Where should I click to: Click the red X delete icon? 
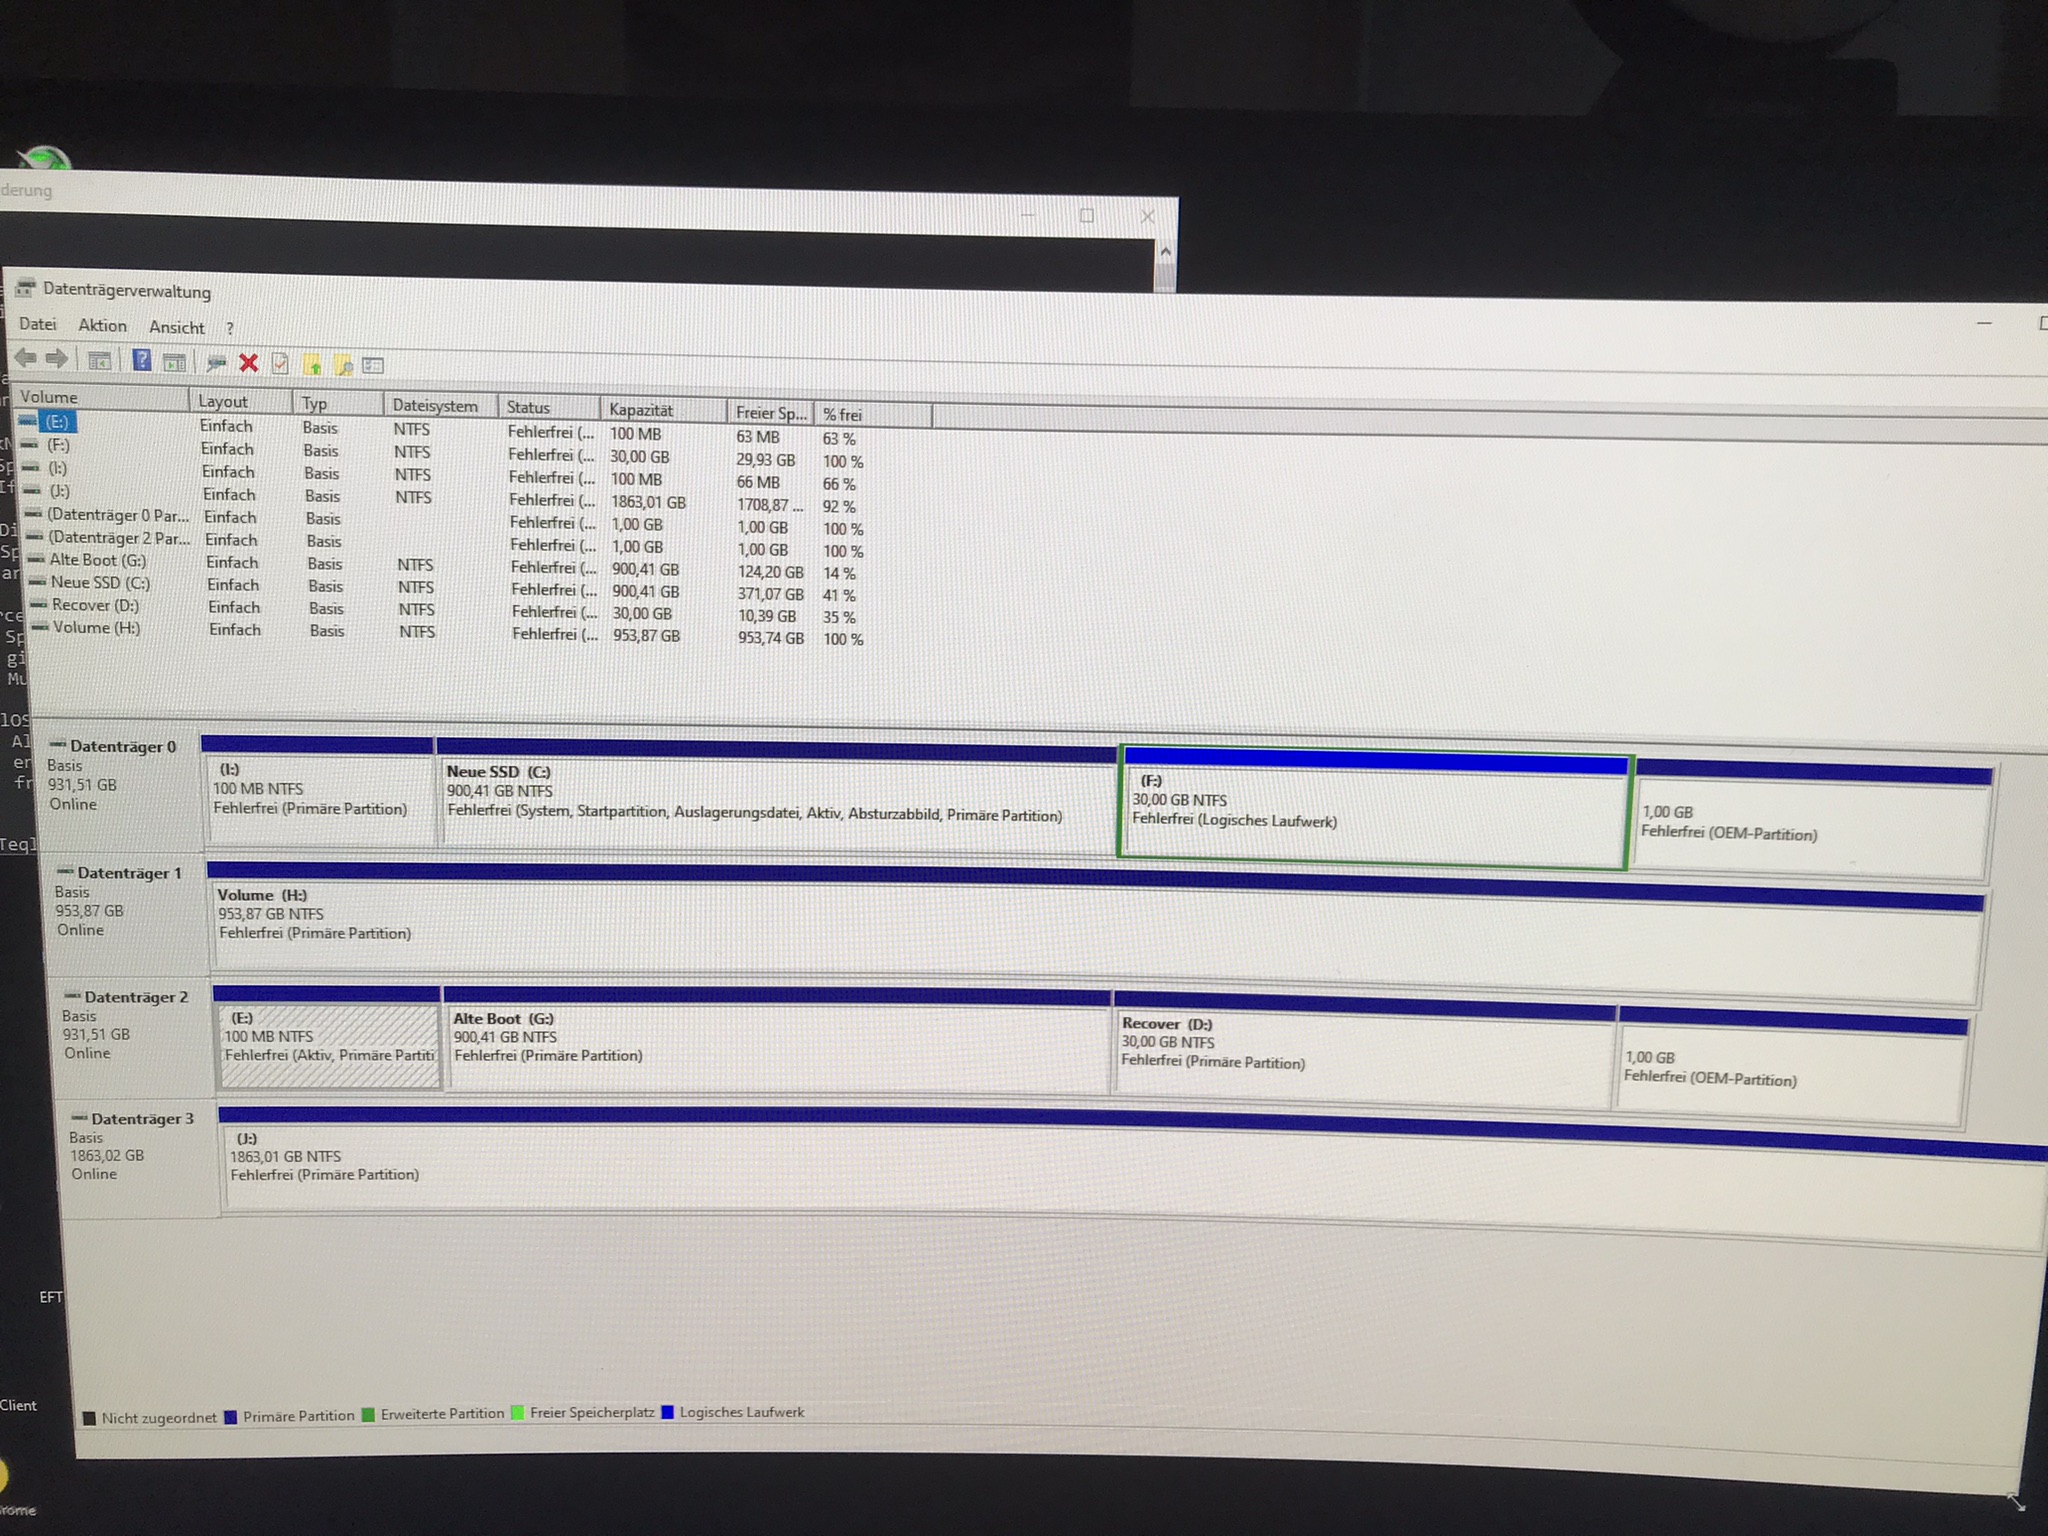coord(249,363)
